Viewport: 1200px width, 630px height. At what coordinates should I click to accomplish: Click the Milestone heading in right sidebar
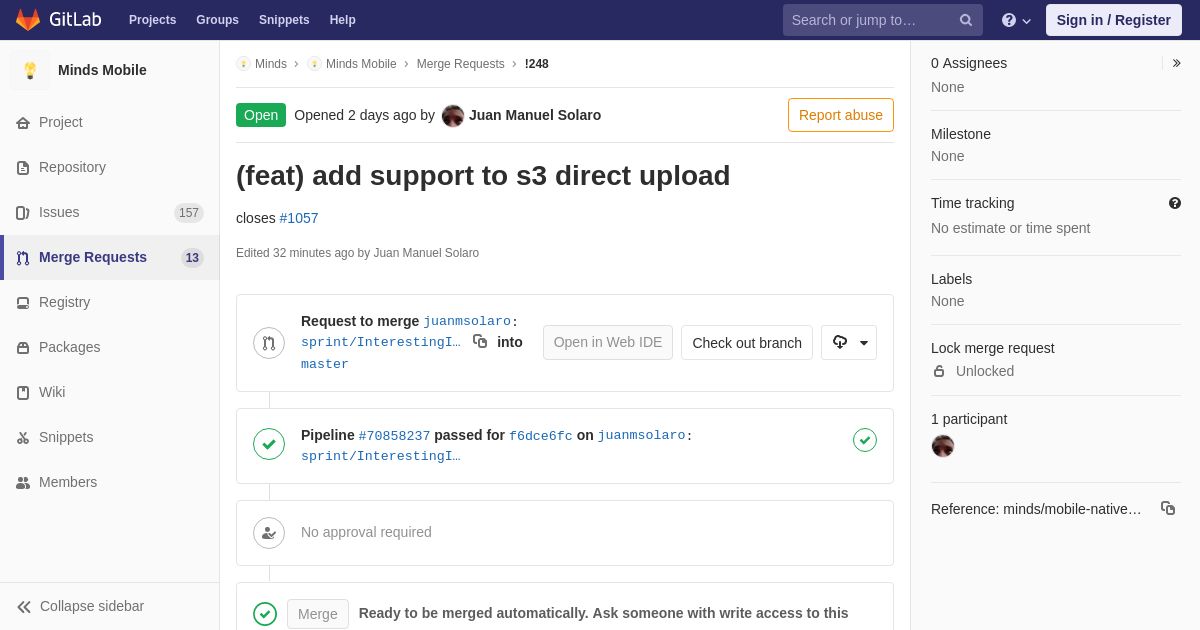pyautogui.click(x=961, y=134)
